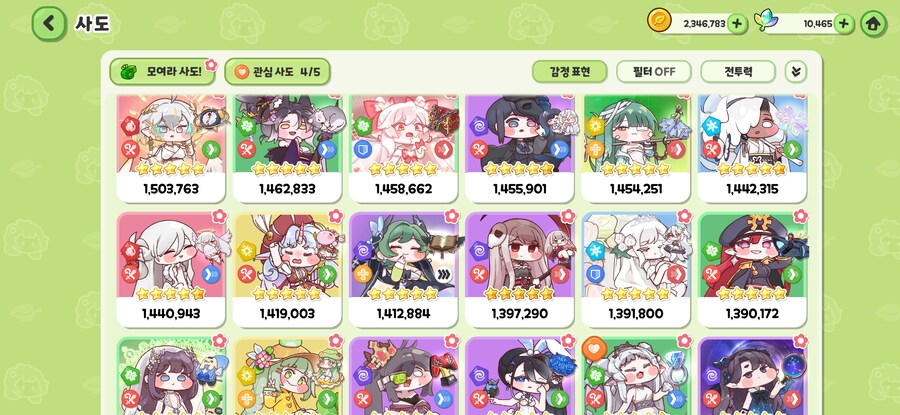The height and width of the screenshot is (415, 900).
Task: Toggle favorite flower on 1,412,884 card
Action: pyautogui.click(x=452, y=216)
